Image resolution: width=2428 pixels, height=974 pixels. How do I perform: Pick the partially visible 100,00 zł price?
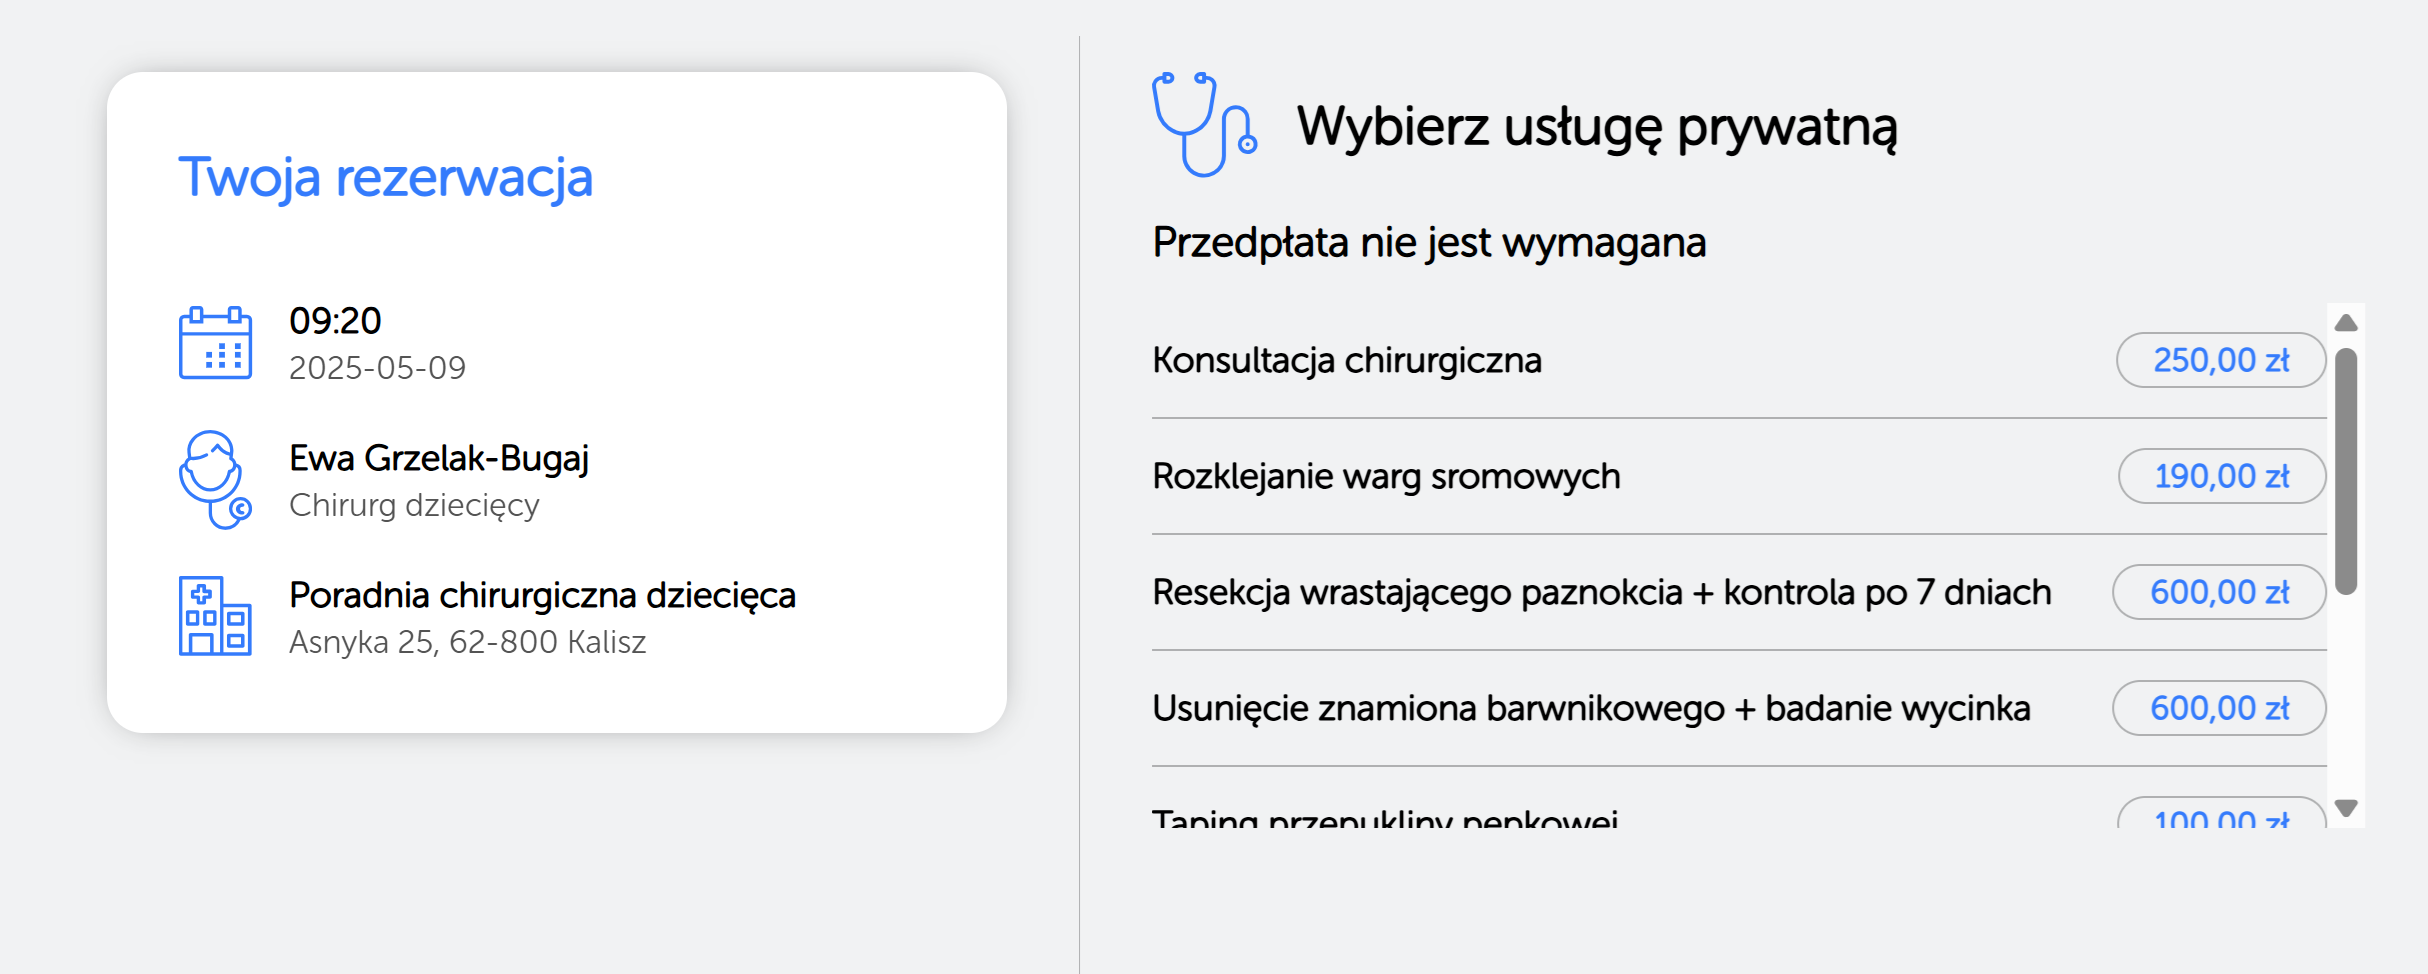coord(2222,814)
